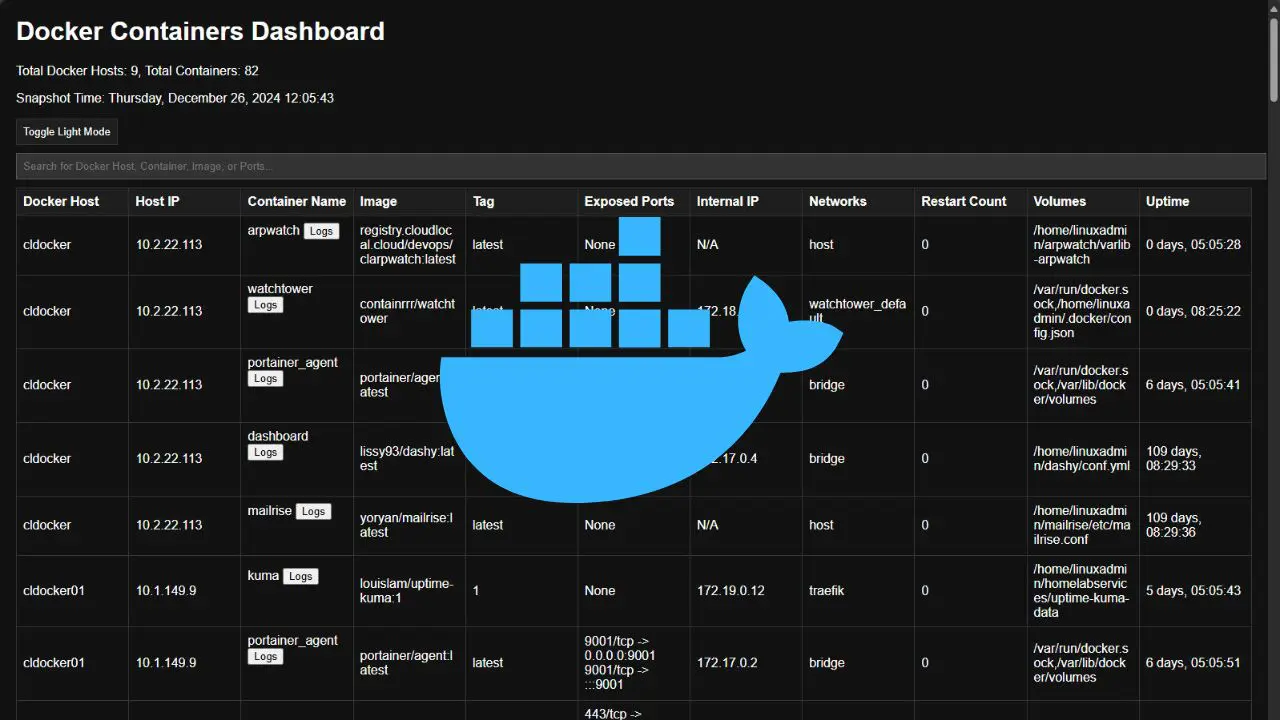Open portainer_agent Logs in the 10.2.22.113 row
This screenshot has height=720, width=1280.
tap(265, 379)
